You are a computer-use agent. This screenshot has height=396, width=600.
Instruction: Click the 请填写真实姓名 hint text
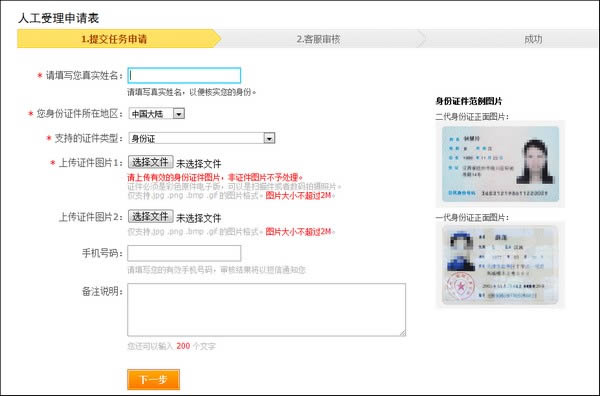(x=191, y=92)
